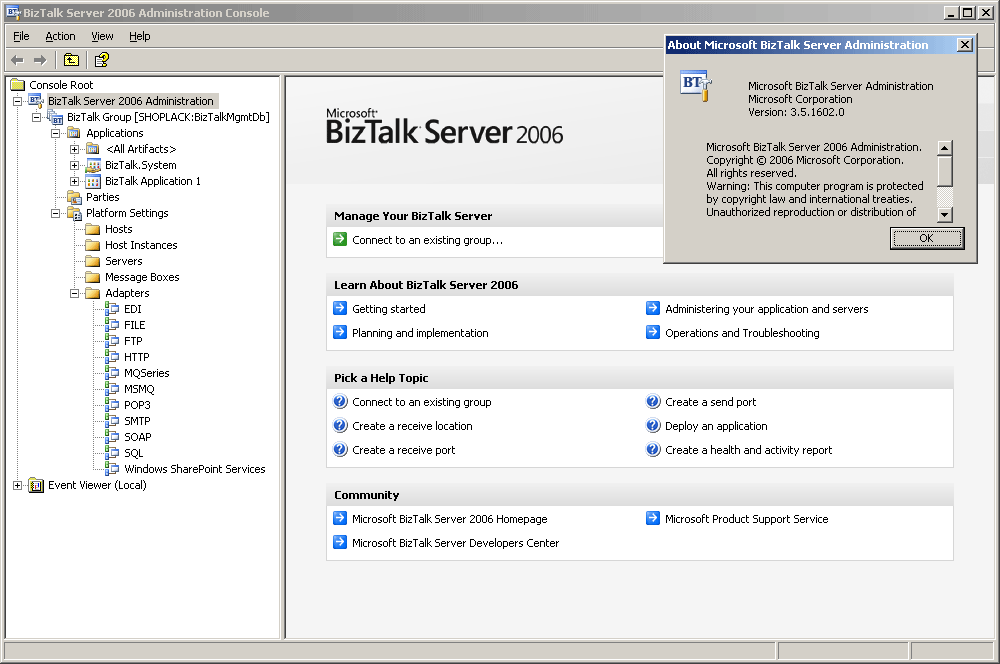This screenshot has height=664, width=1000.
Task: Click About dialog scrollbar down arrow
Action: (945, 215)
